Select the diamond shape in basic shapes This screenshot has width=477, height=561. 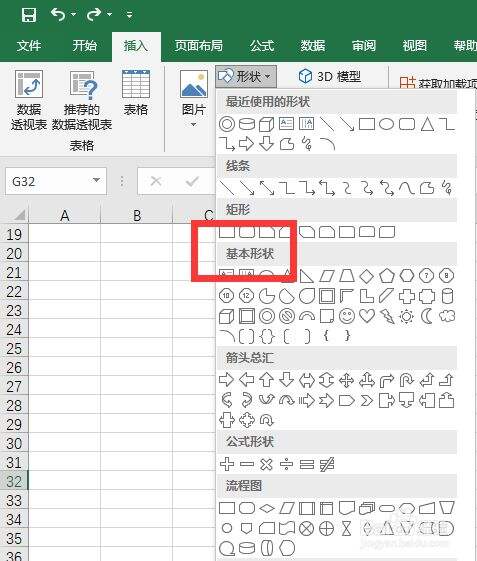pyautogui.click(x=366, y=276)
